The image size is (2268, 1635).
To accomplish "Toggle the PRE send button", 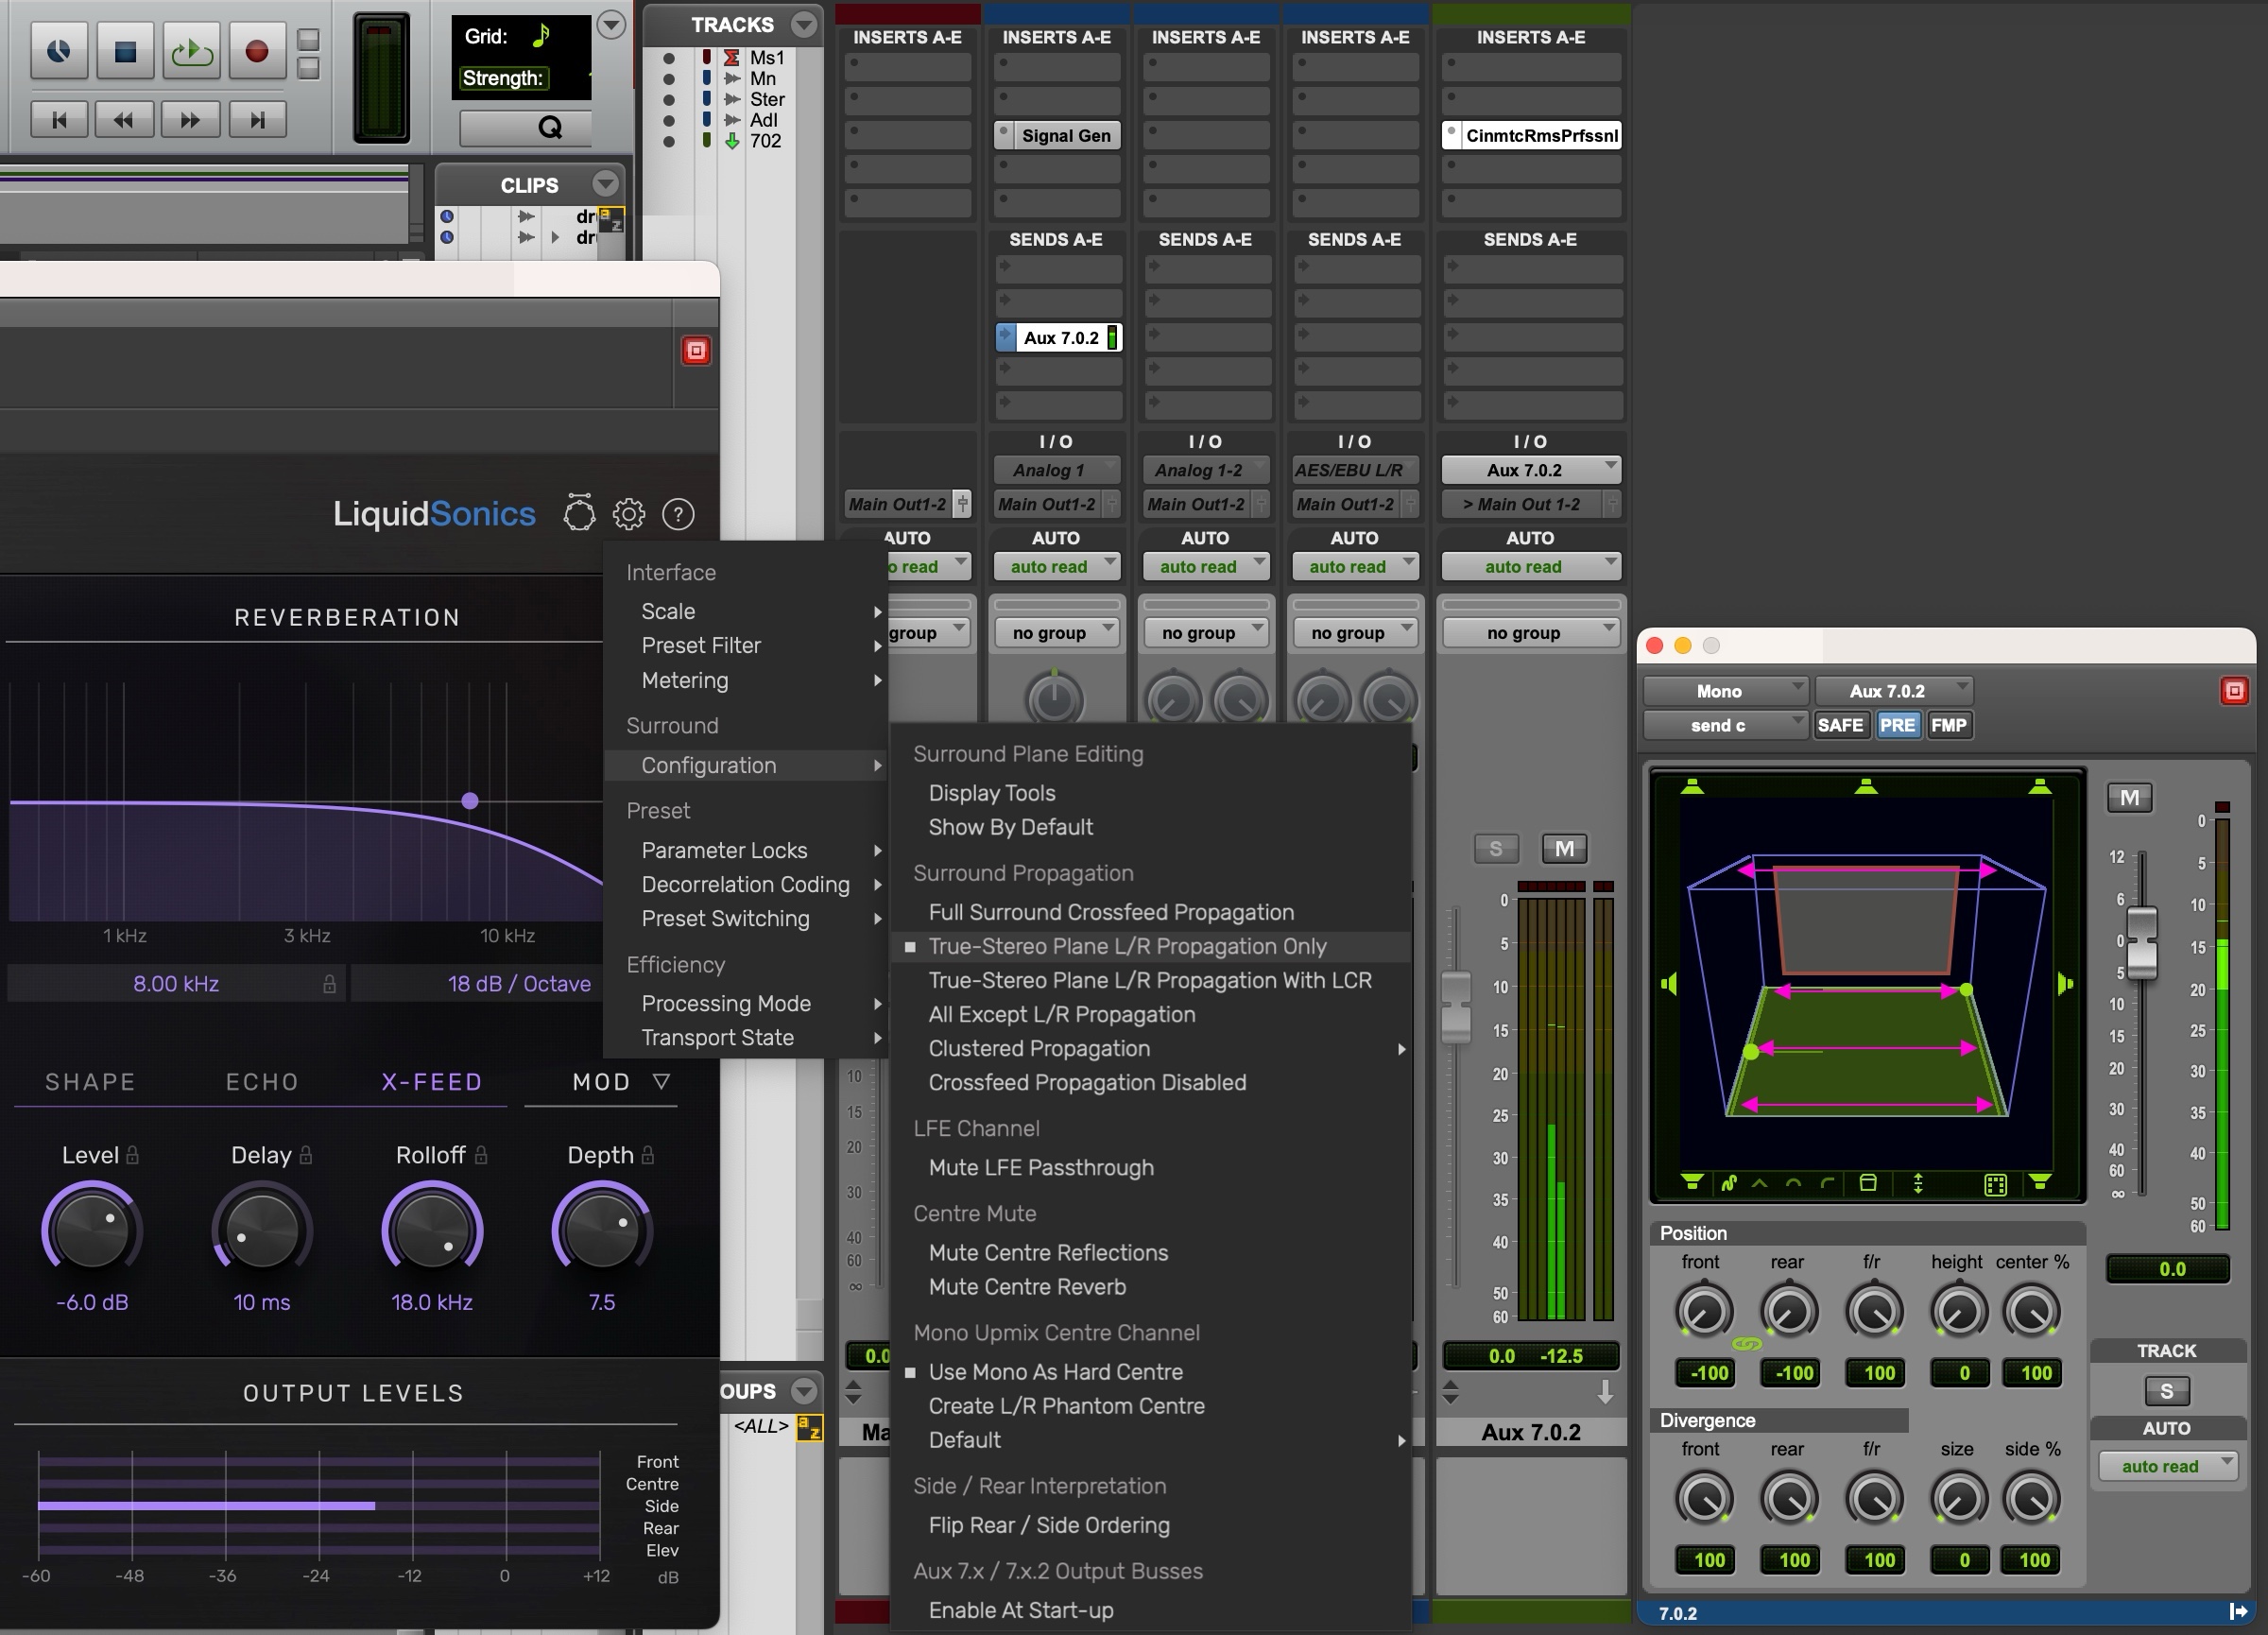I will tap(1897, 725).
